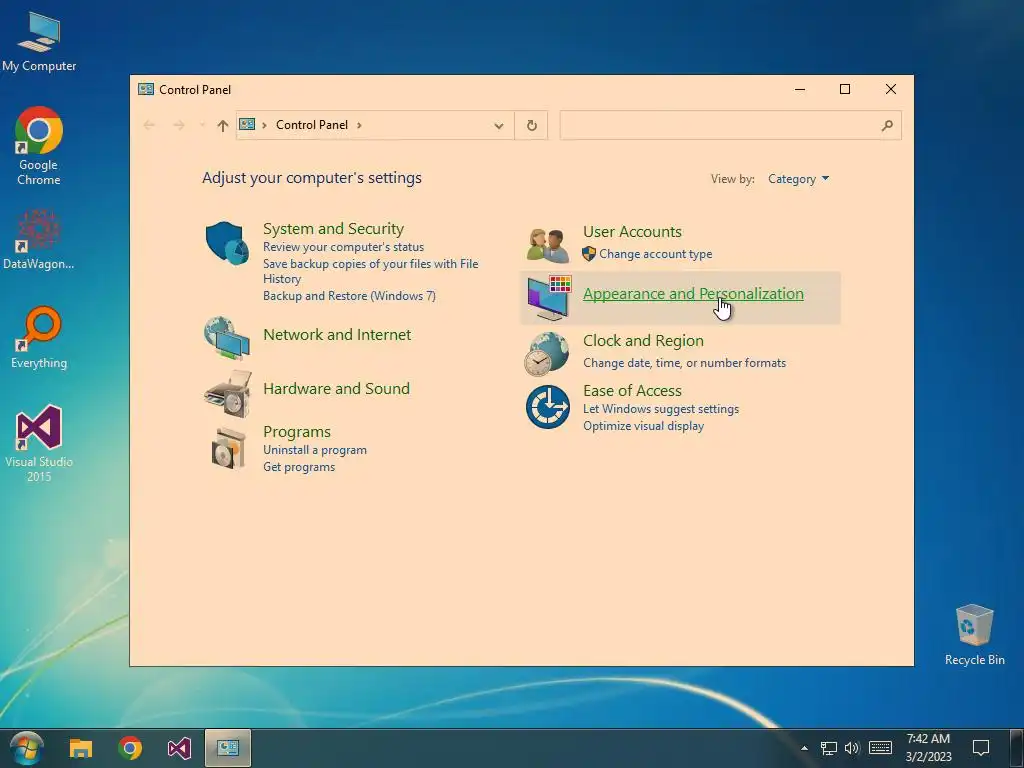The width and height of the screenshot is (1024, 768).
Task: Open the volume speaker tray icon
Action: [852, 748]
